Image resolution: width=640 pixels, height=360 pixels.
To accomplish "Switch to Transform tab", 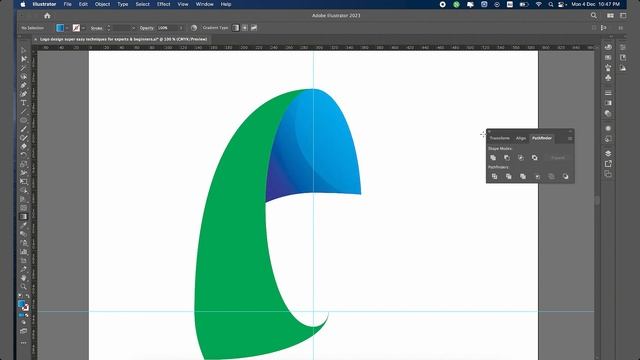I will (x=500, y=138).
